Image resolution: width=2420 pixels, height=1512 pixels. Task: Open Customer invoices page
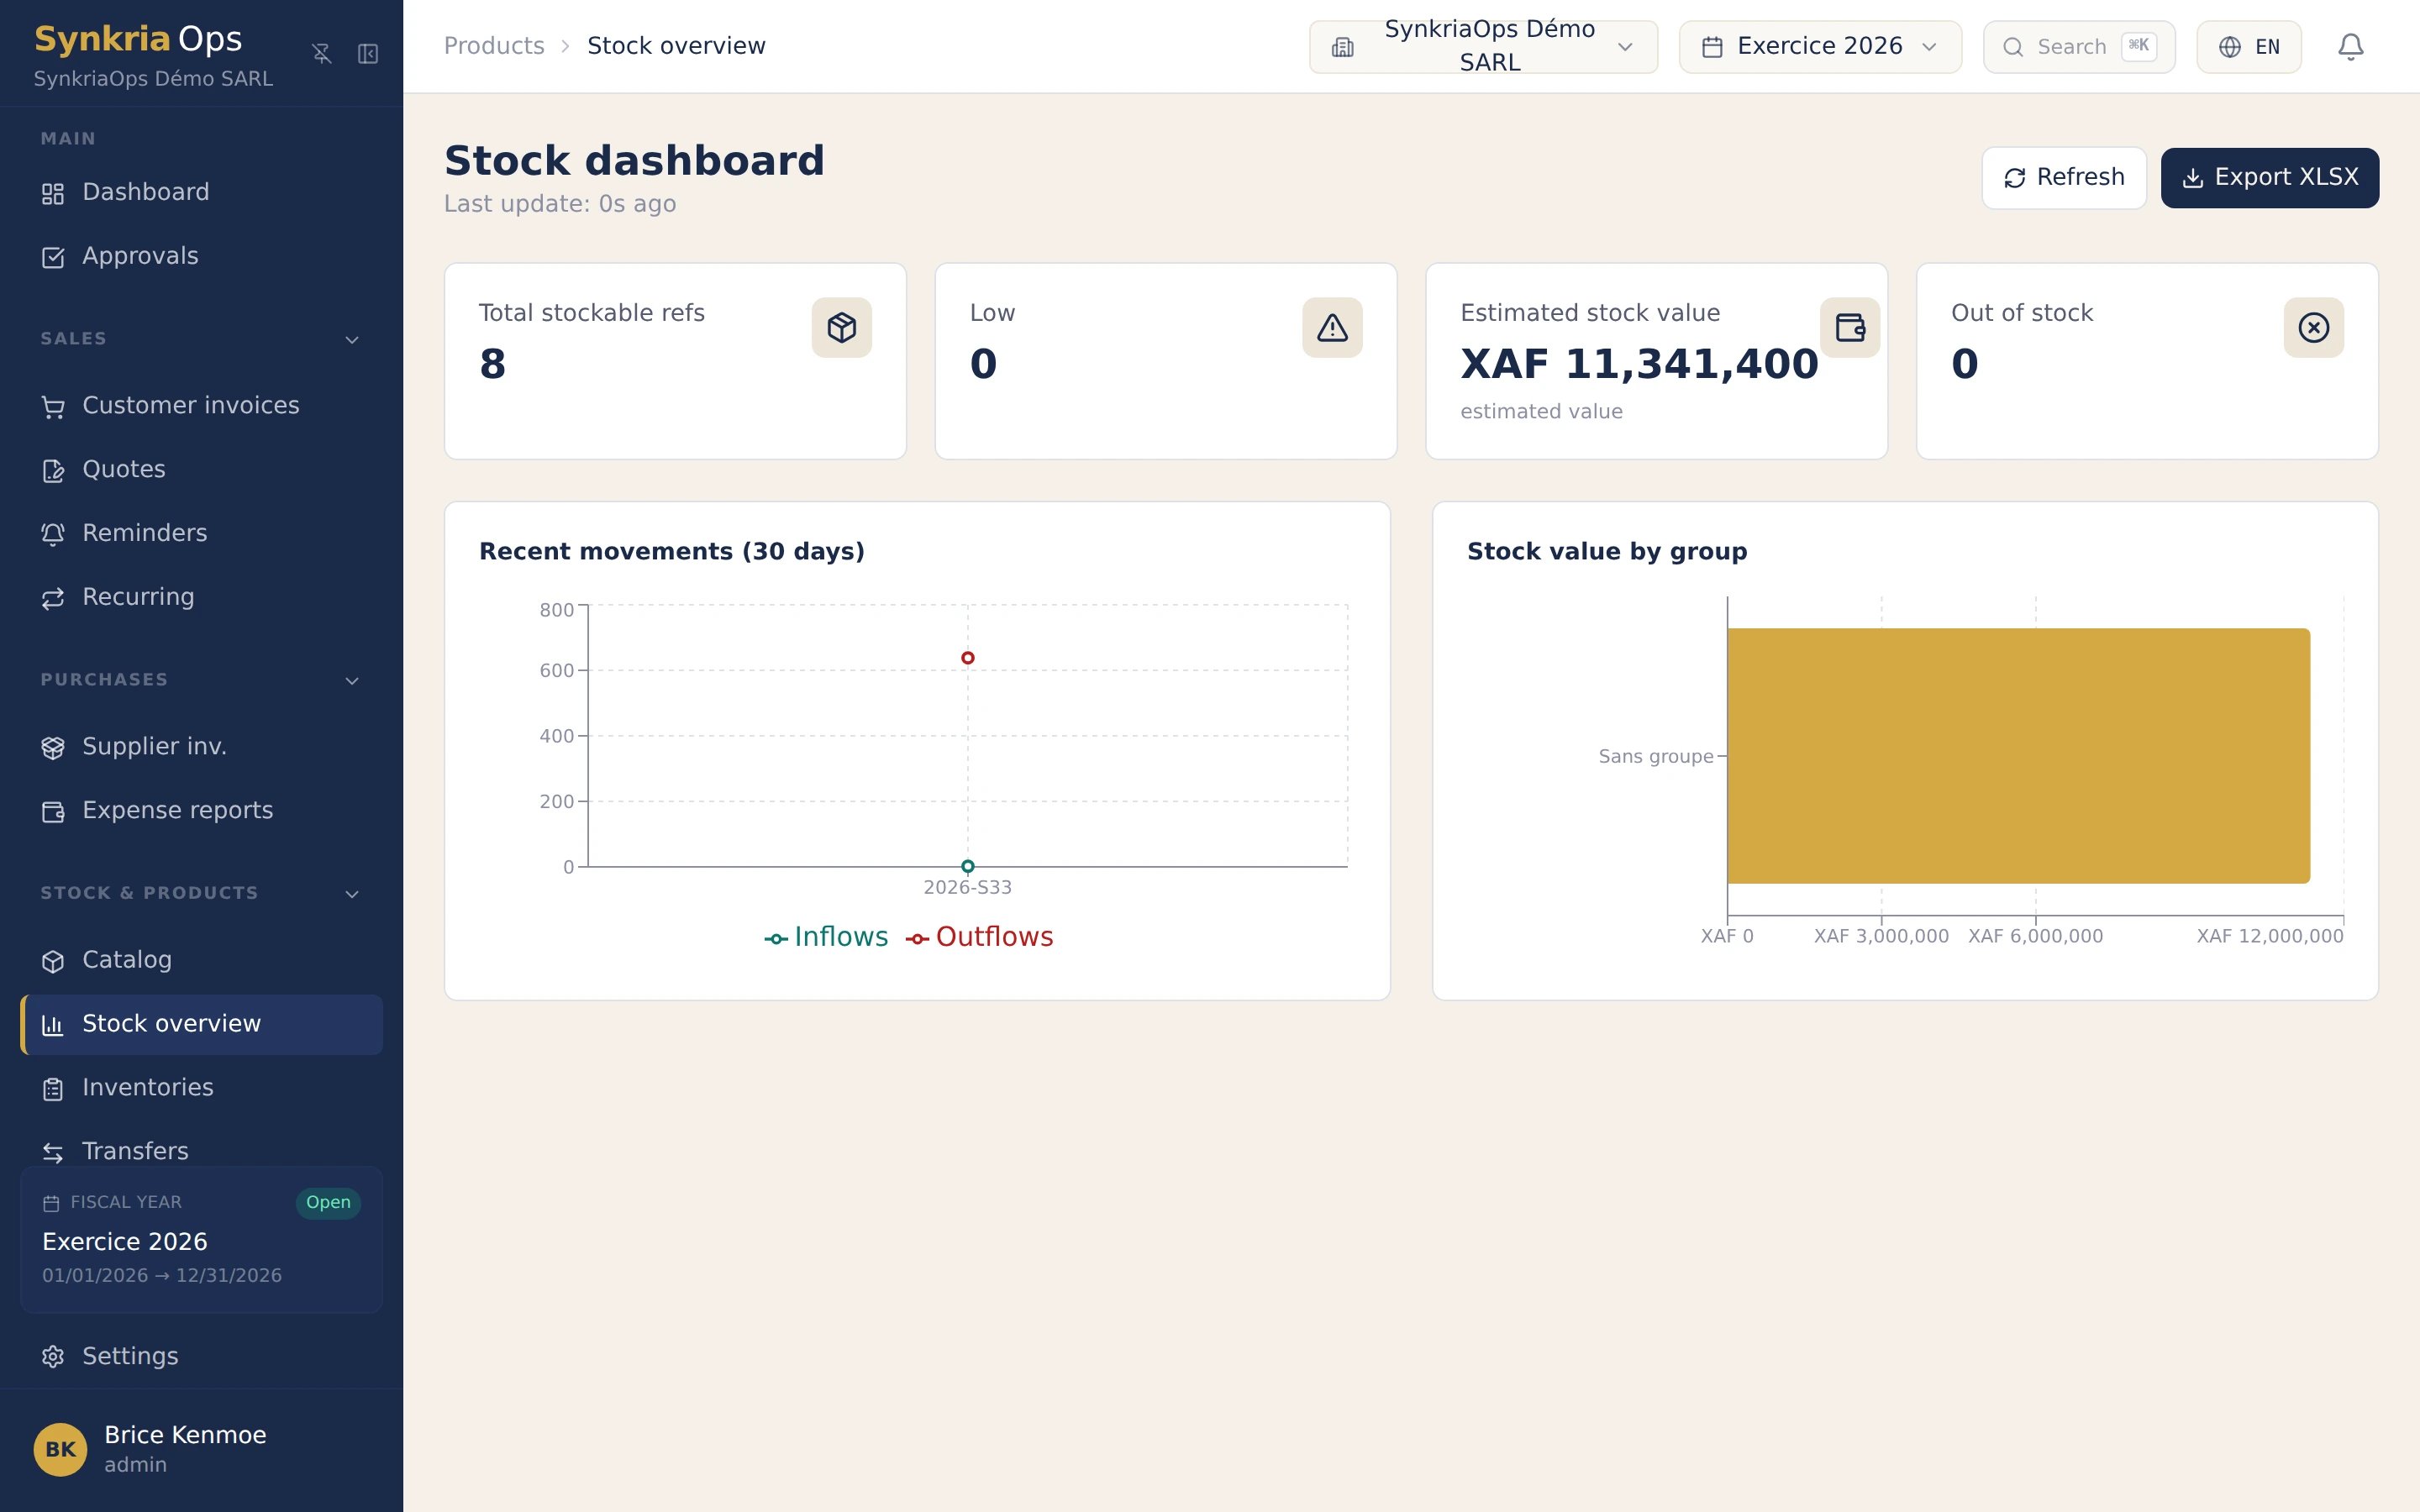[201, 407]
